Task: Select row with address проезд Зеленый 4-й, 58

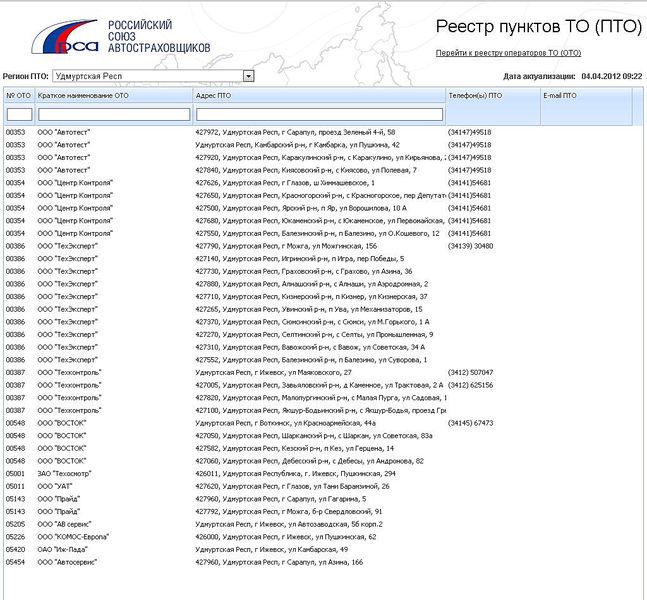Action: point(323,132)
